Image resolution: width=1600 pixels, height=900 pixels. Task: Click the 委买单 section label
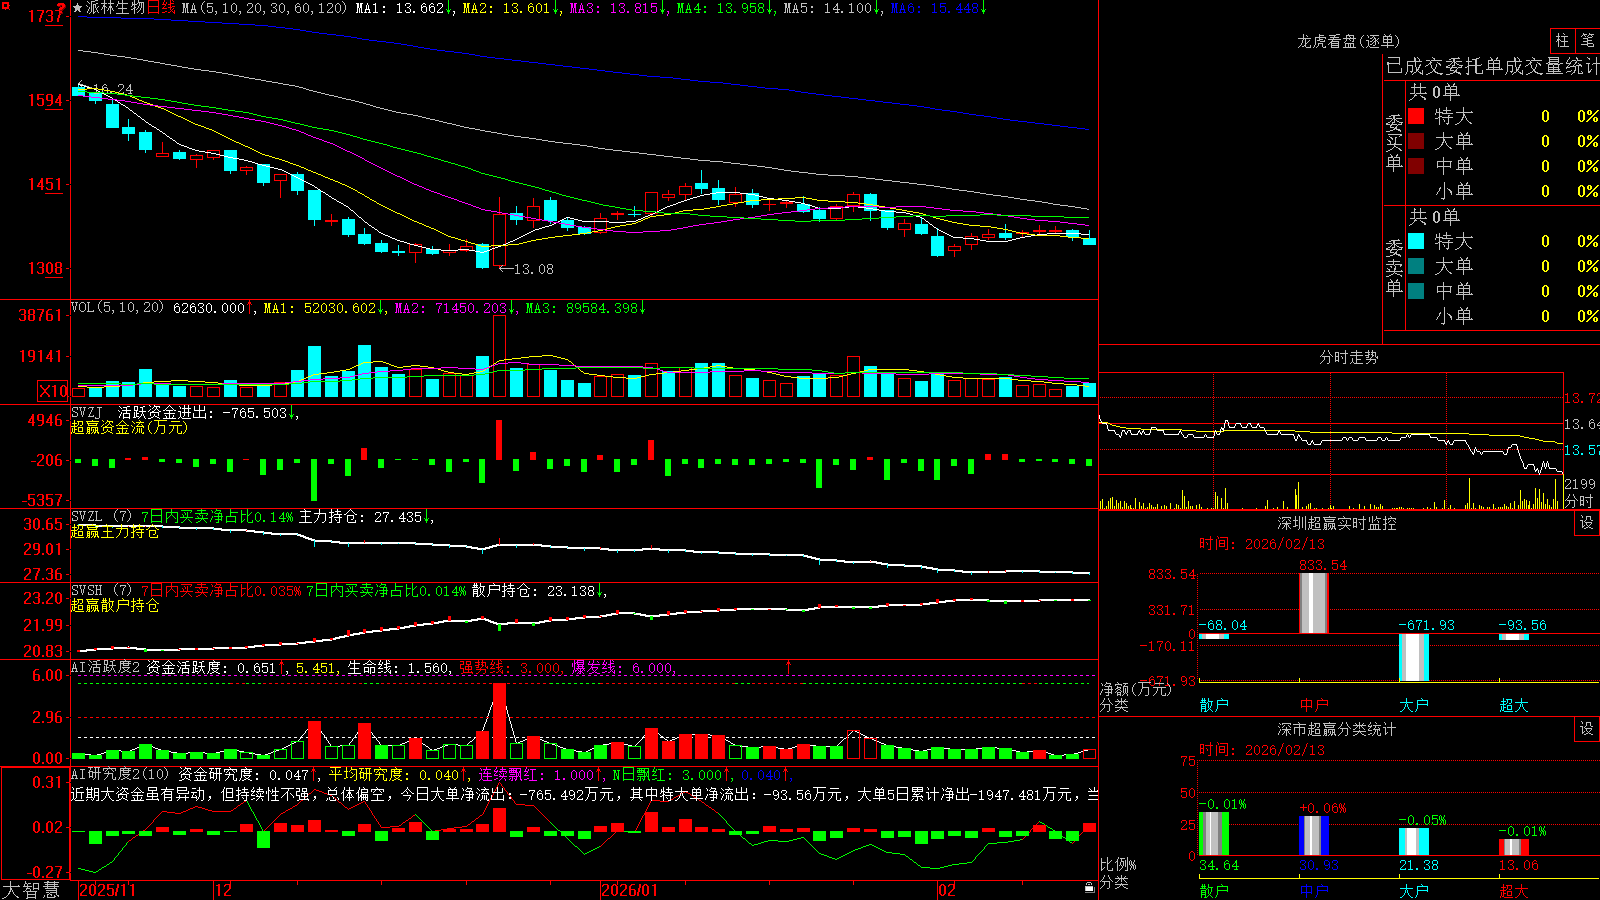click(x=1394, y=142)
